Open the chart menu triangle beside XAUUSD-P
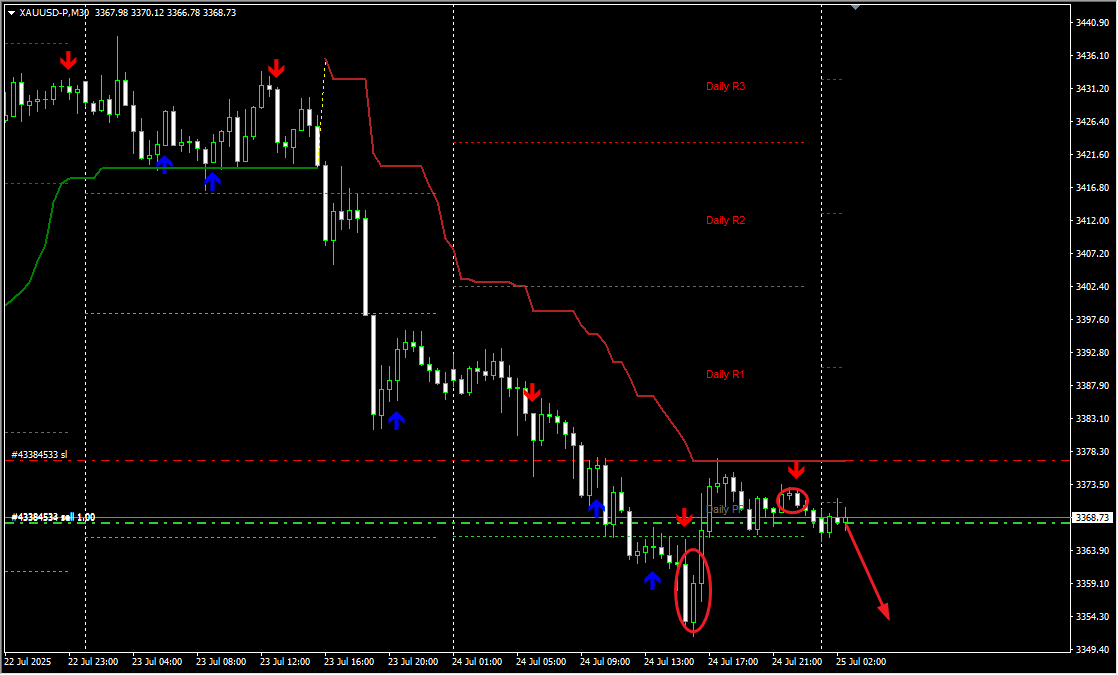 pos(11,12)
